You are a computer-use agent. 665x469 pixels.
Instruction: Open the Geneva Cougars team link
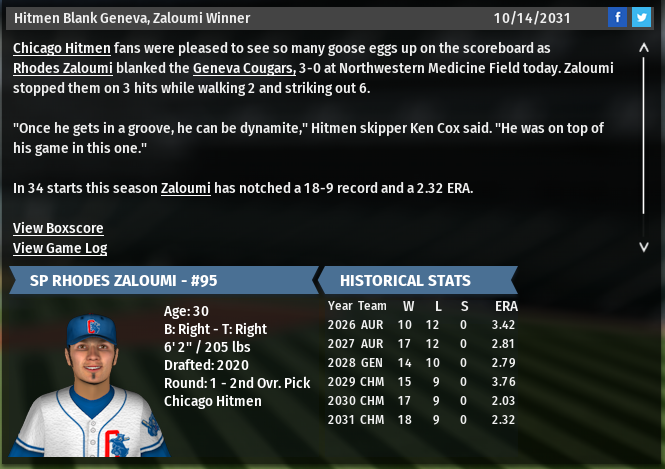[244, 67]
